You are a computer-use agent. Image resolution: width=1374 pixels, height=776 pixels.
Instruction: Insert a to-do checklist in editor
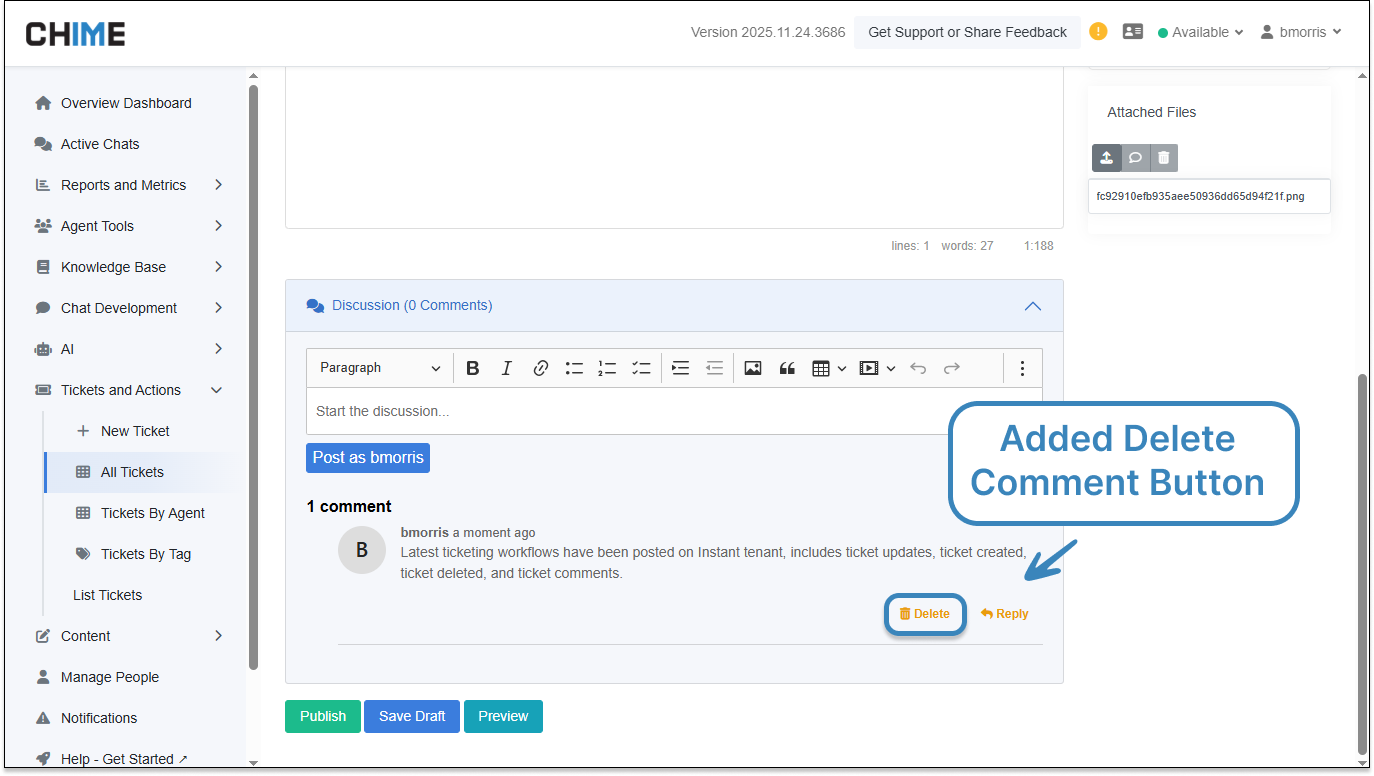pyautogui.click(x=641, y=368)
